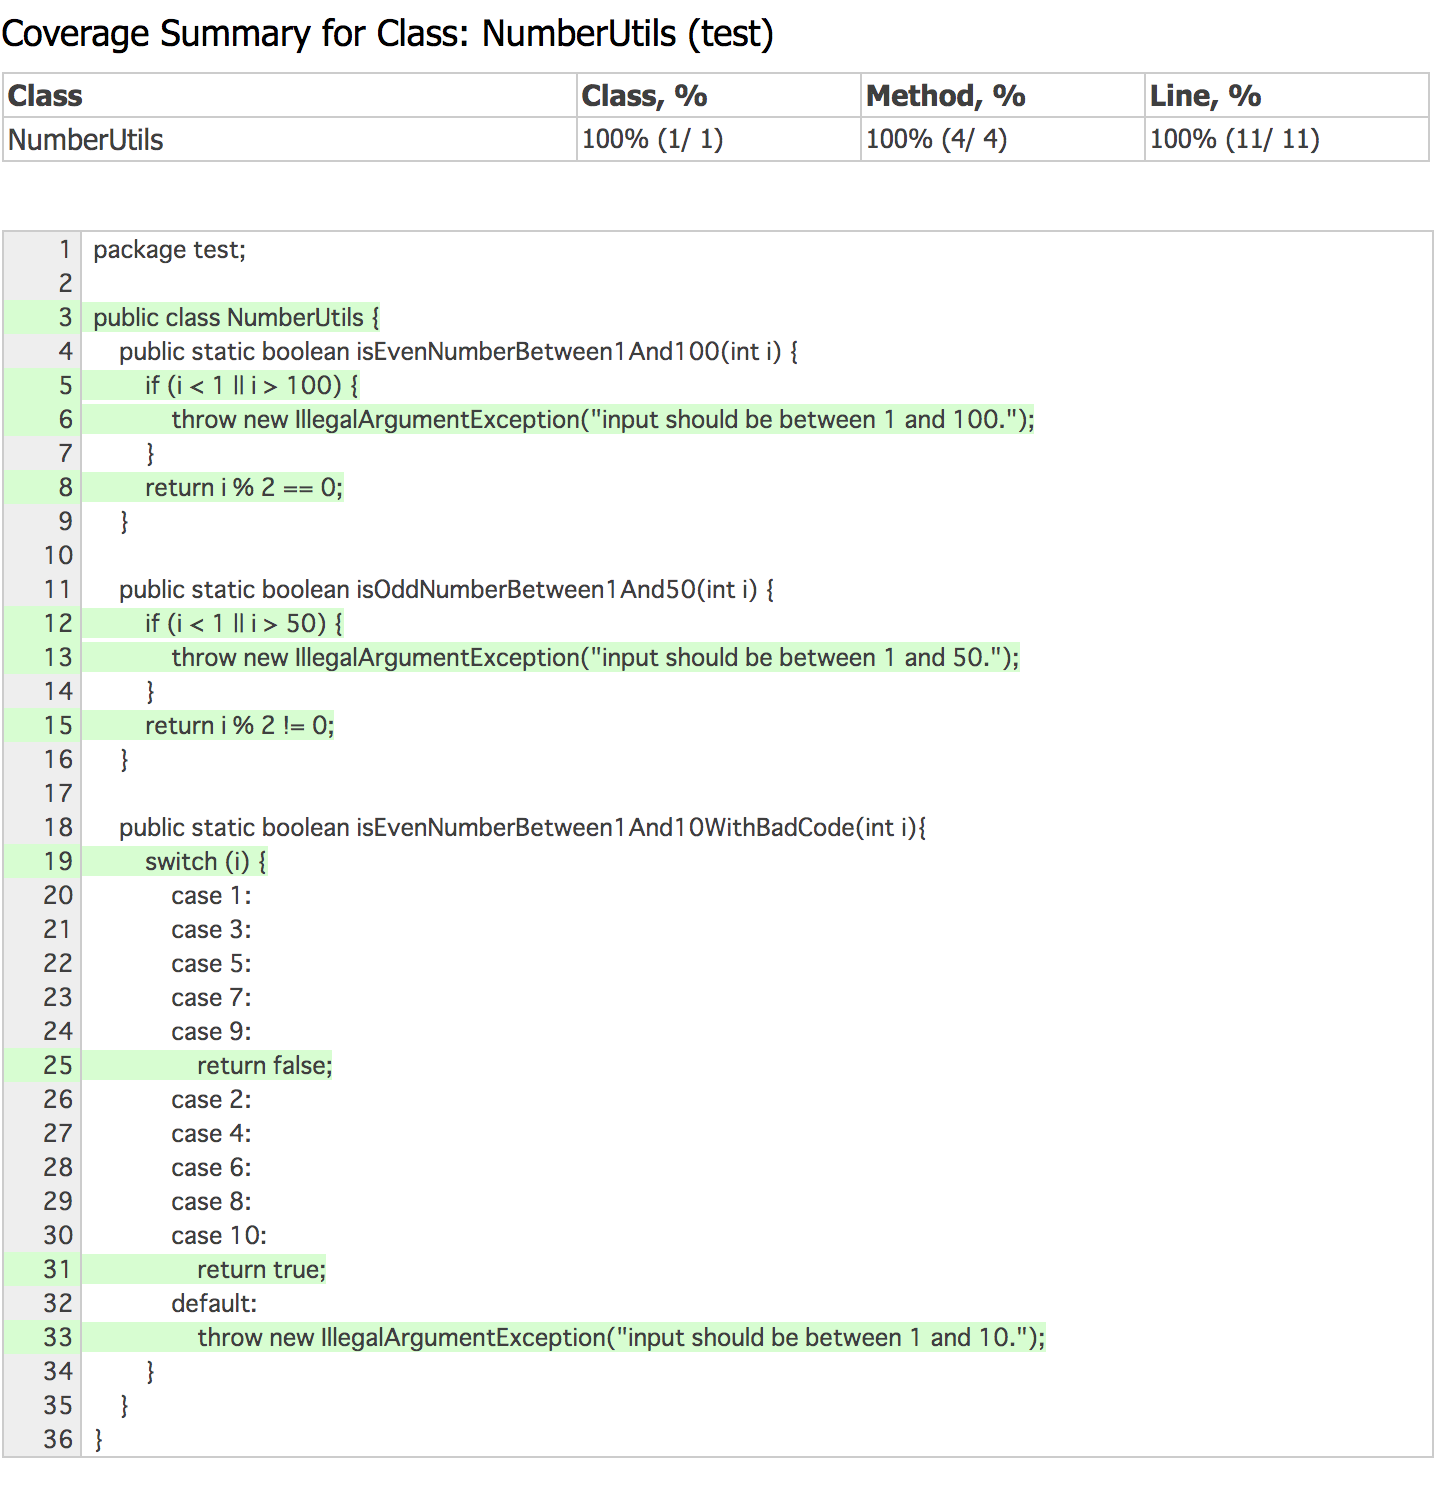Click the 'return i % 2 == 0;' line
Screen dimensions: 1444x1486
(243, 488)
